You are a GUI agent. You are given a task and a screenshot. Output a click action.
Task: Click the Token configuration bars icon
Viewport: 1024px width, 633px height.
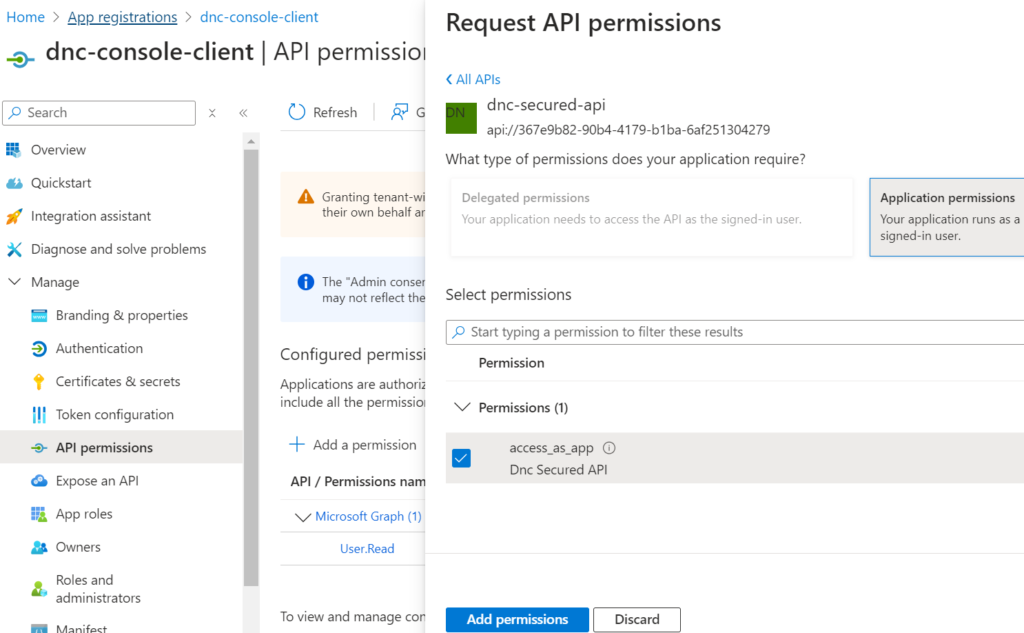point(39,415)
